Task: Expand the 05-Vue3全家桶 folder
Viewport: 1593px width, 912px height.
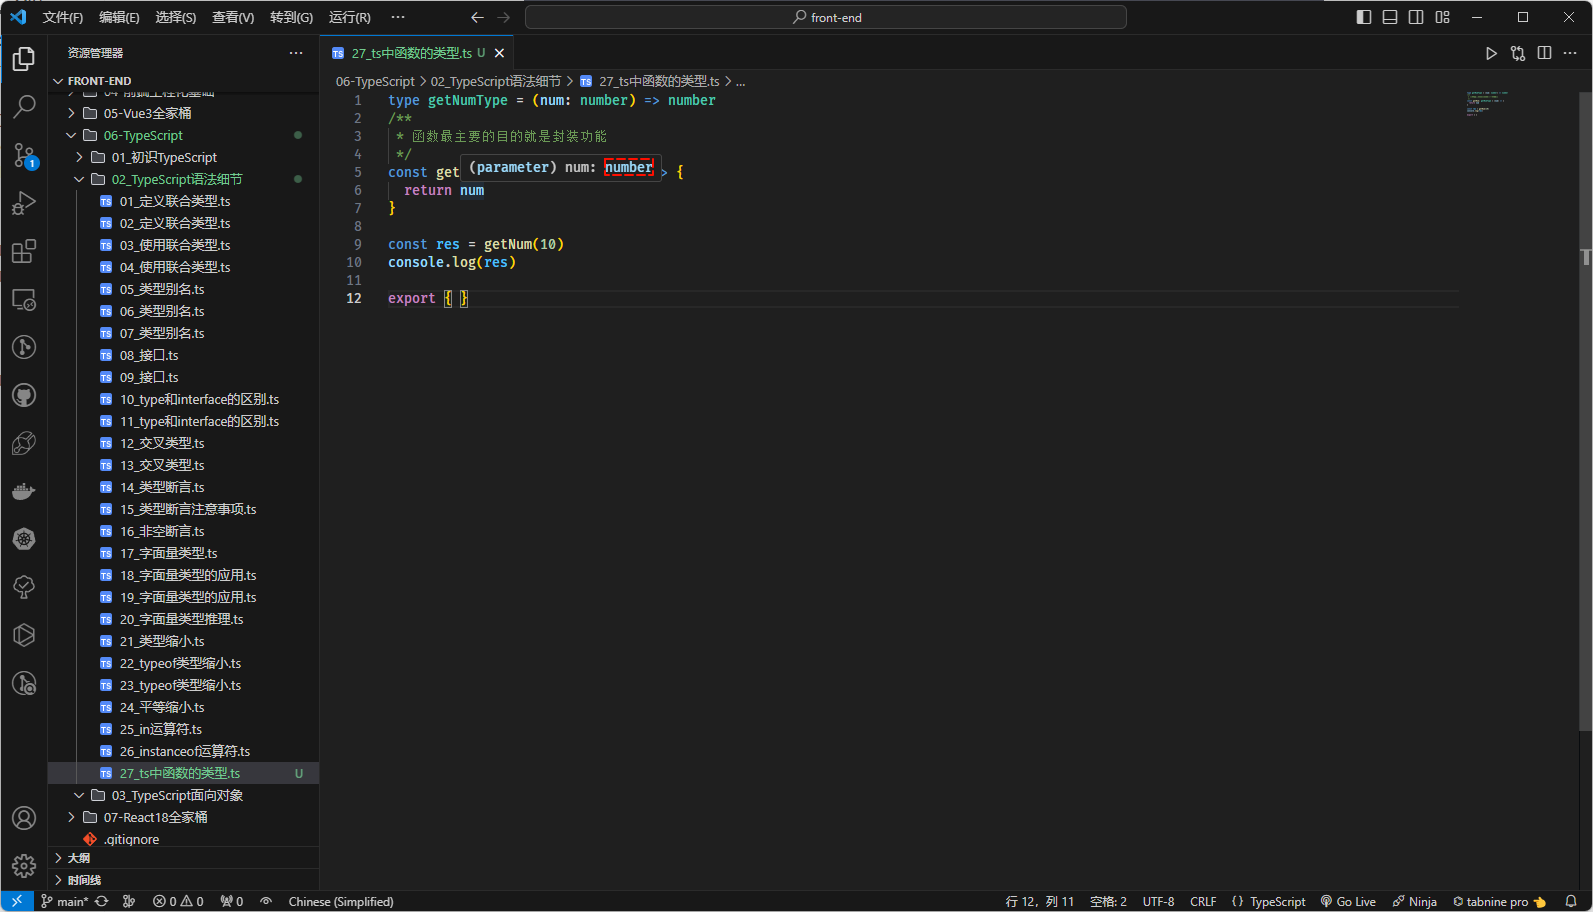Action: [x=147, y=113]
